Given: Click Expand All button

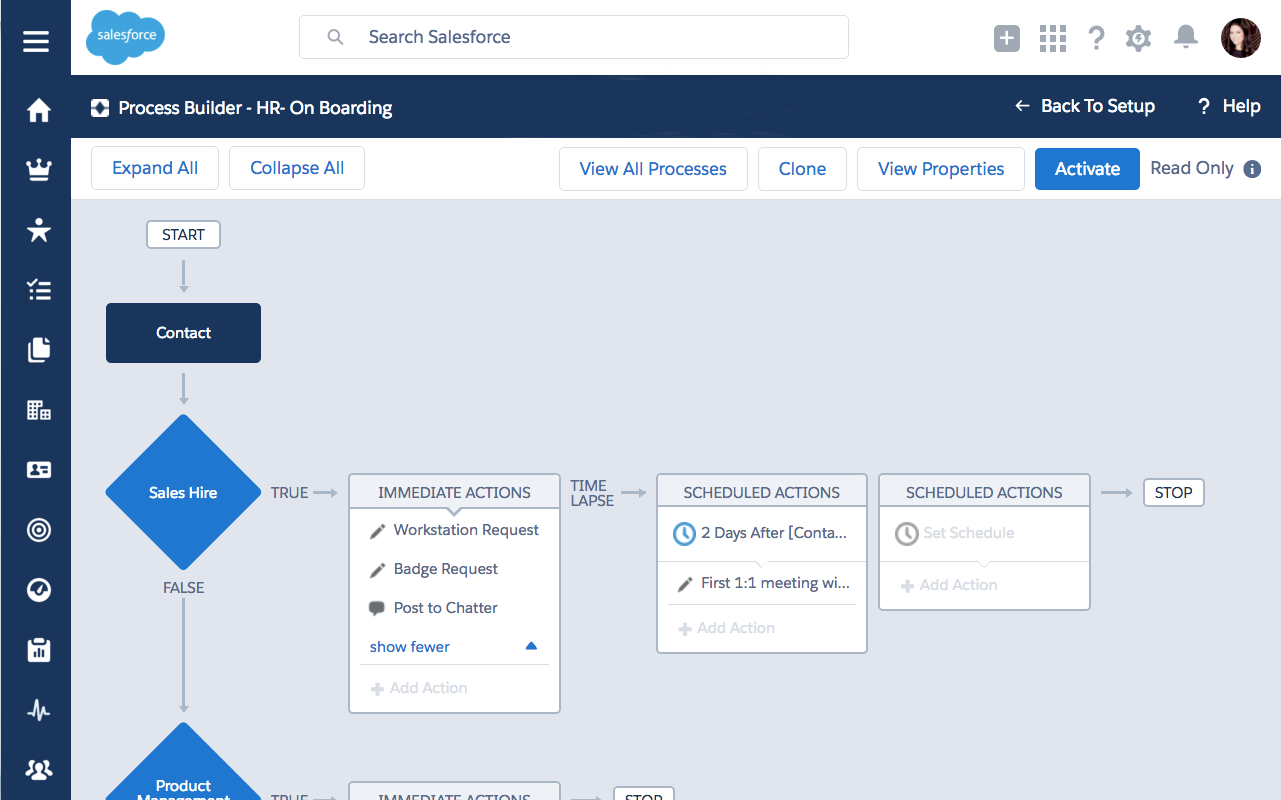Looking at the screenshot, I should tap(155, 168).
